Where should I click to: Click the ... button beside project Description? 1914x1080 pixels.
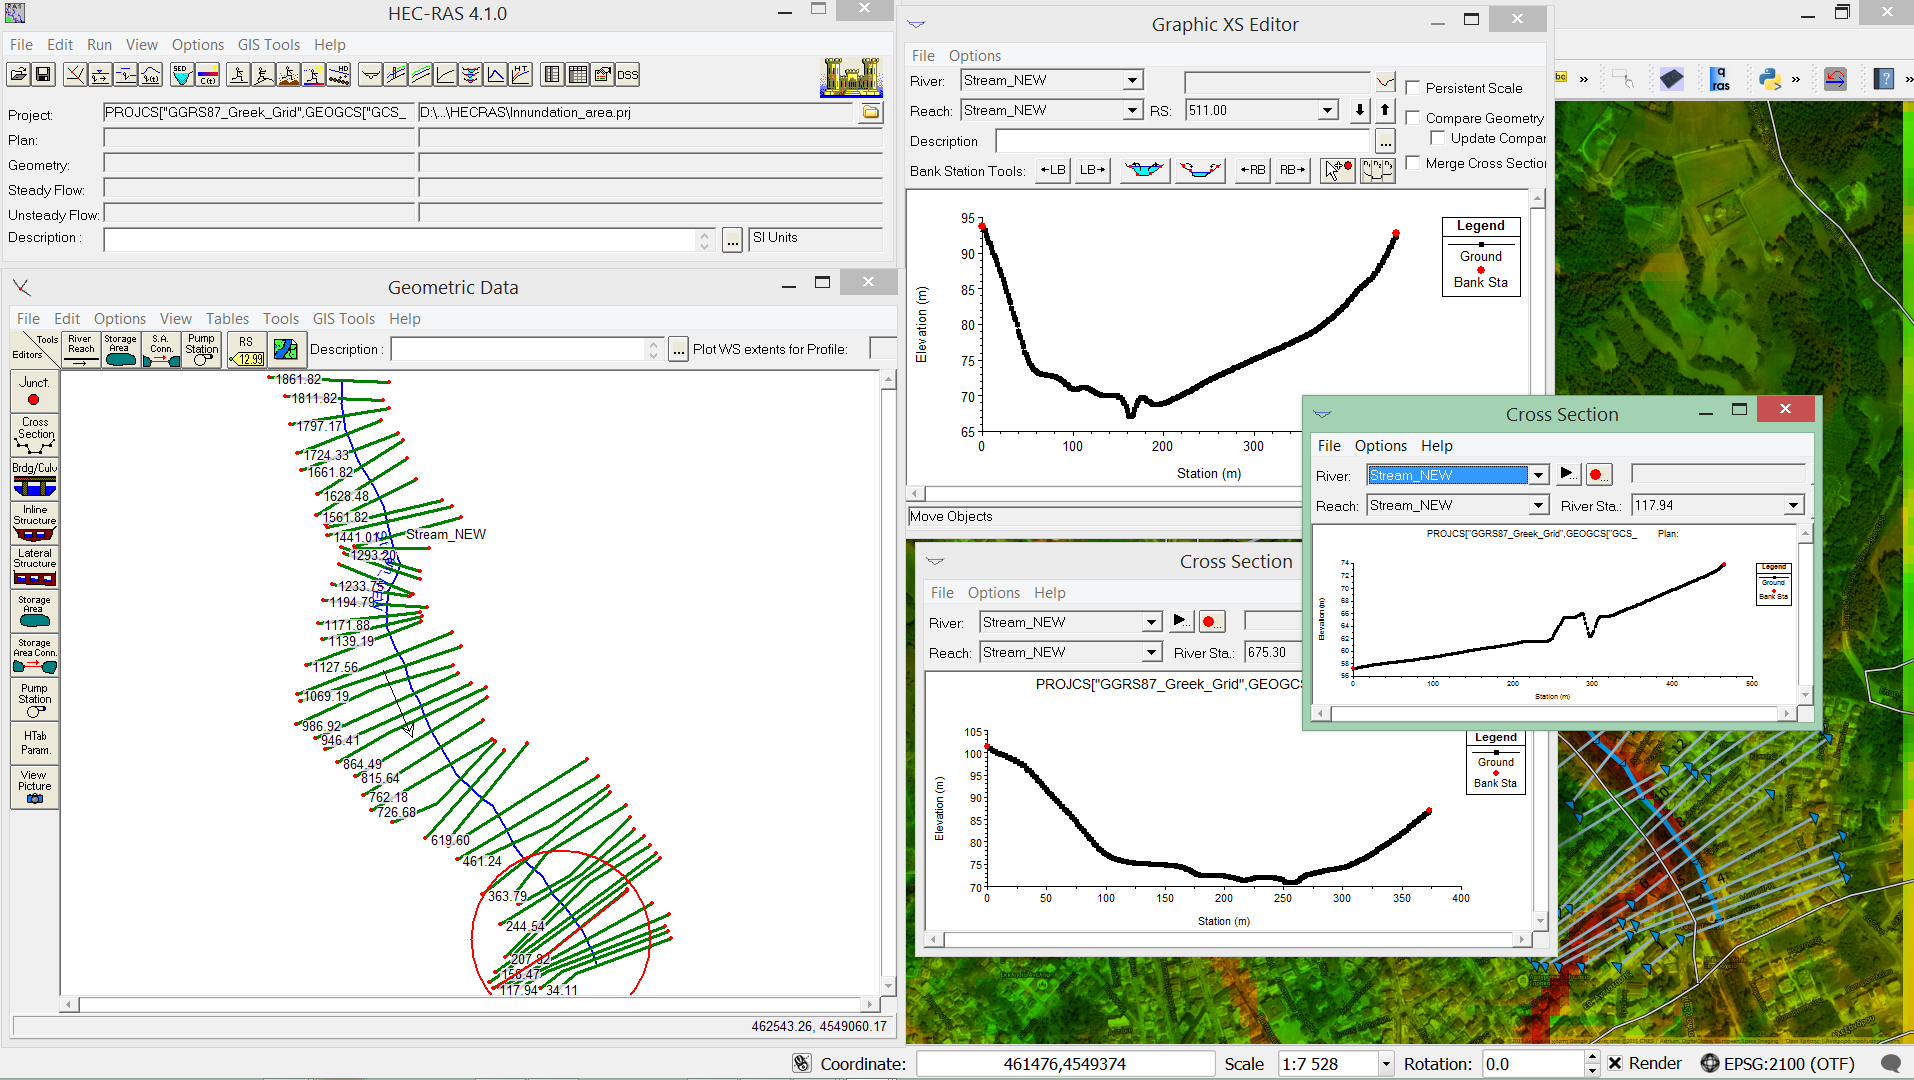click(x=732, y=240)
